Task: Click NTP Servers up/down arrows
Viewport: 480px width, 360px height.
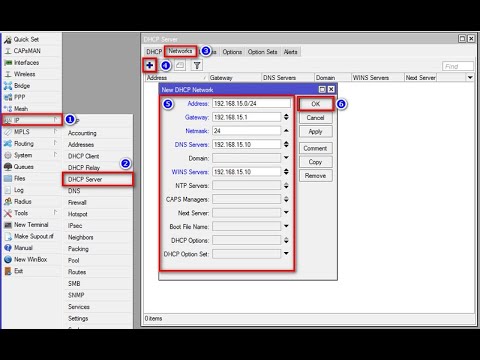Action: [286, 186]
